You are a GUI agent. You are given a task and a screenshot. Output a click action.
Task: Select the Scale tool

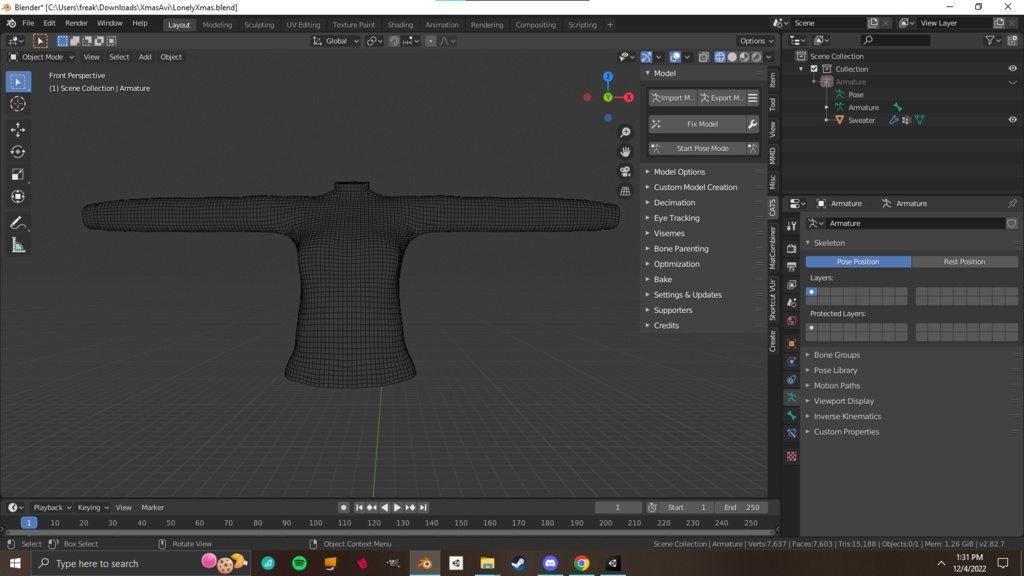coord(18,174)
